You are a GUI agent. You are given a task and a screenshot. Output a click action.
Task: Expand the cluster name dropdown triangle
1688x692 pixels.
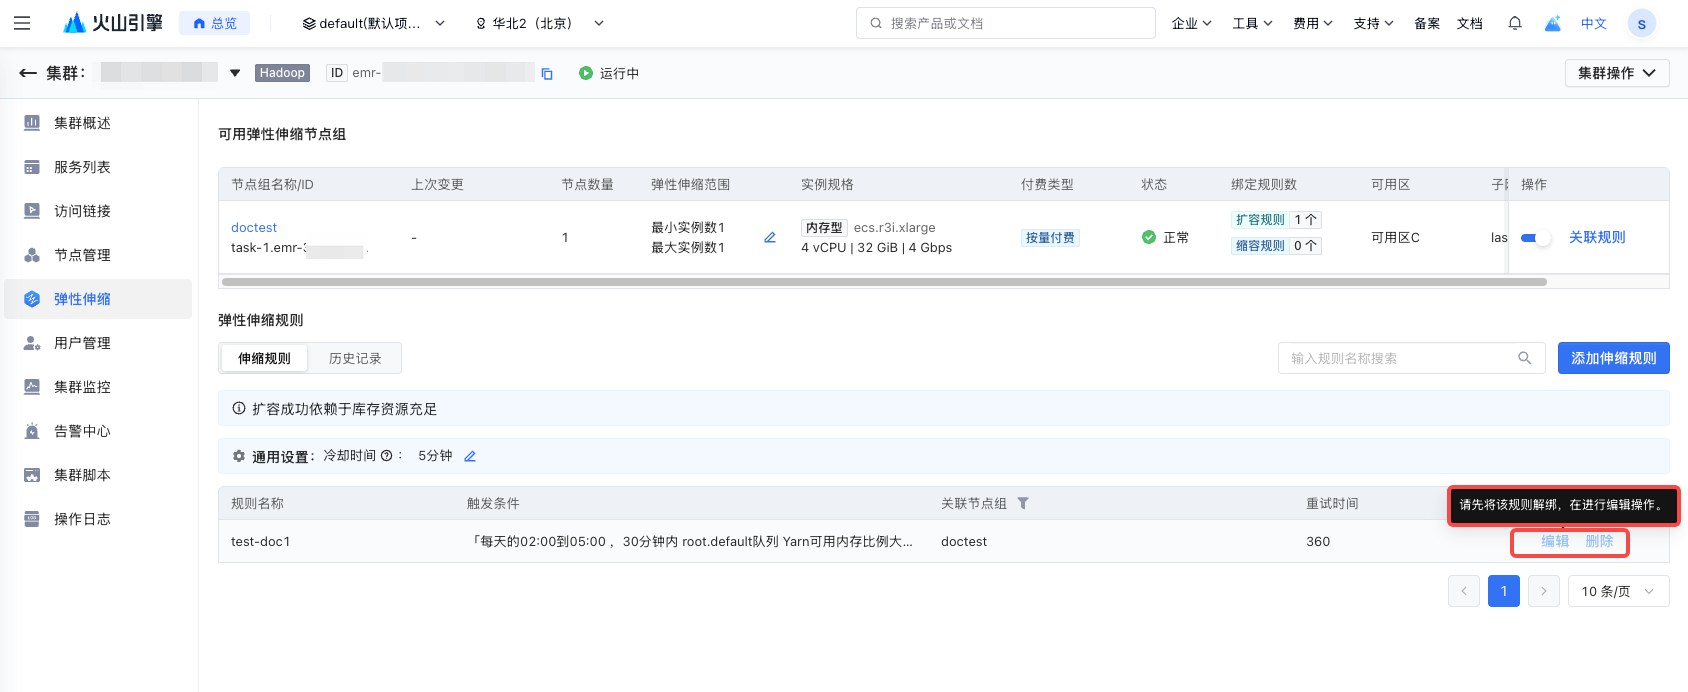tap(235, 73)
